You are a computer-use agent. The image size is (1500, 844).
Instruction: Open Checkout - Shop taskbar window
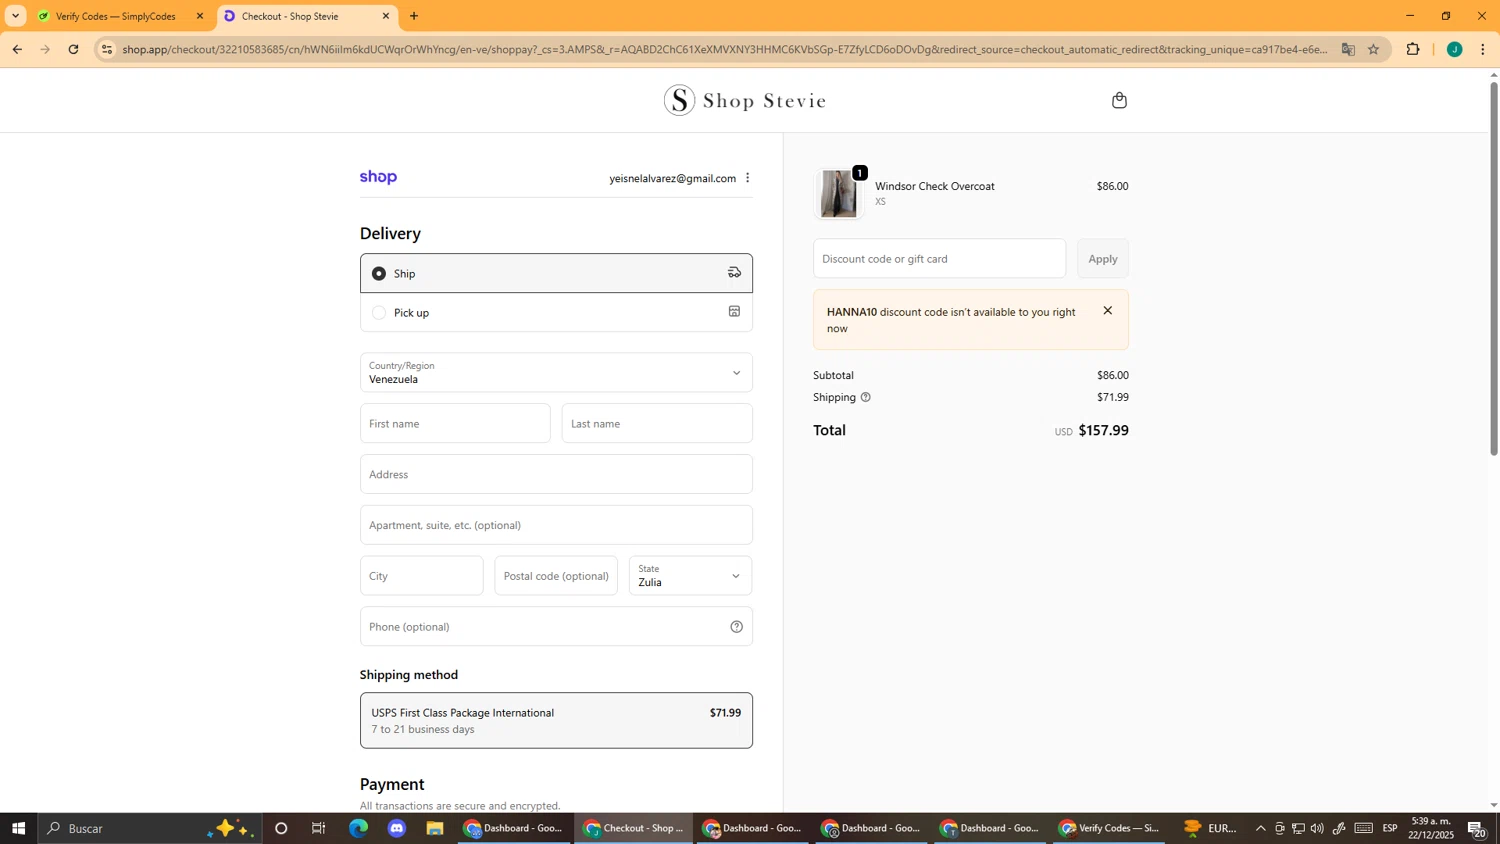click(634, 828)
